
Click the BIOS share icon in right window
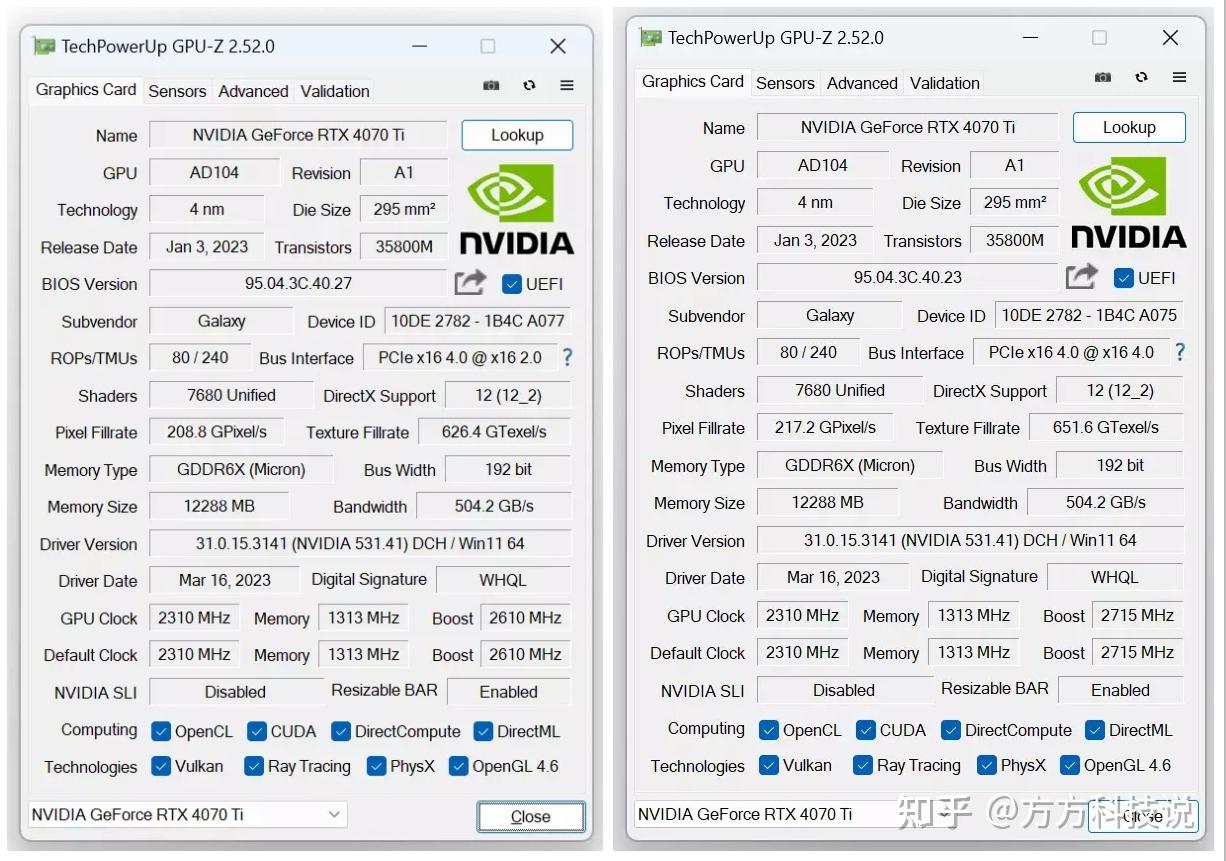[1081, 277]
